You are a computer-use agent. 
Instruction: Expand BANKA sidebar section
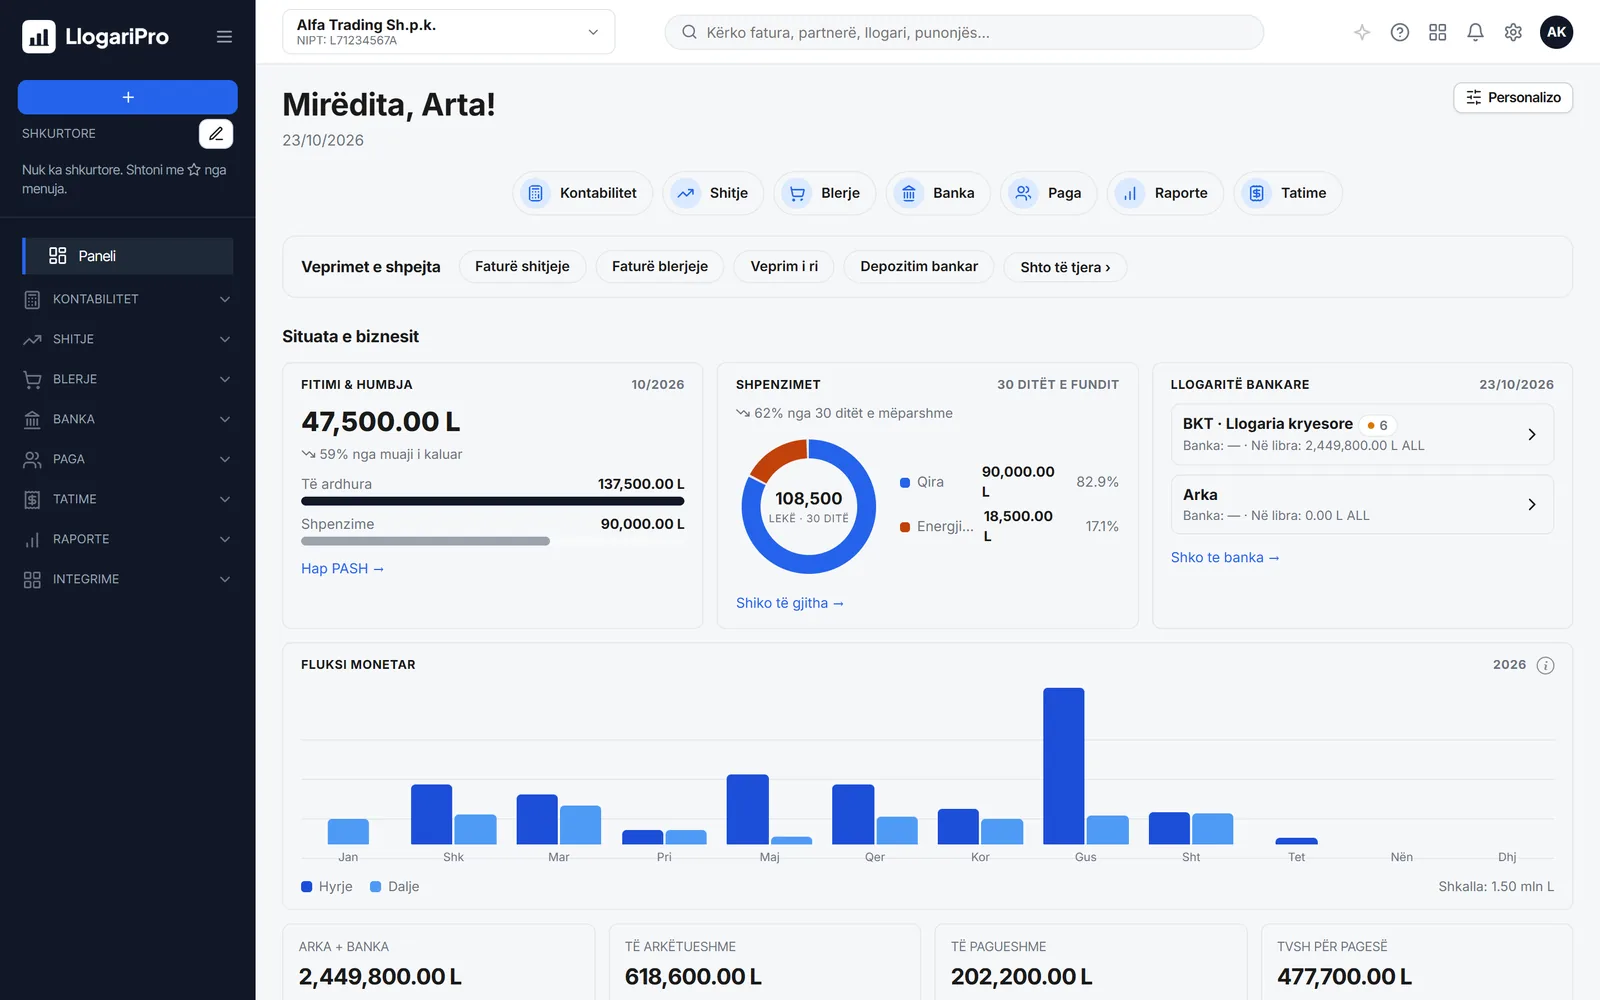coord(128,419)
